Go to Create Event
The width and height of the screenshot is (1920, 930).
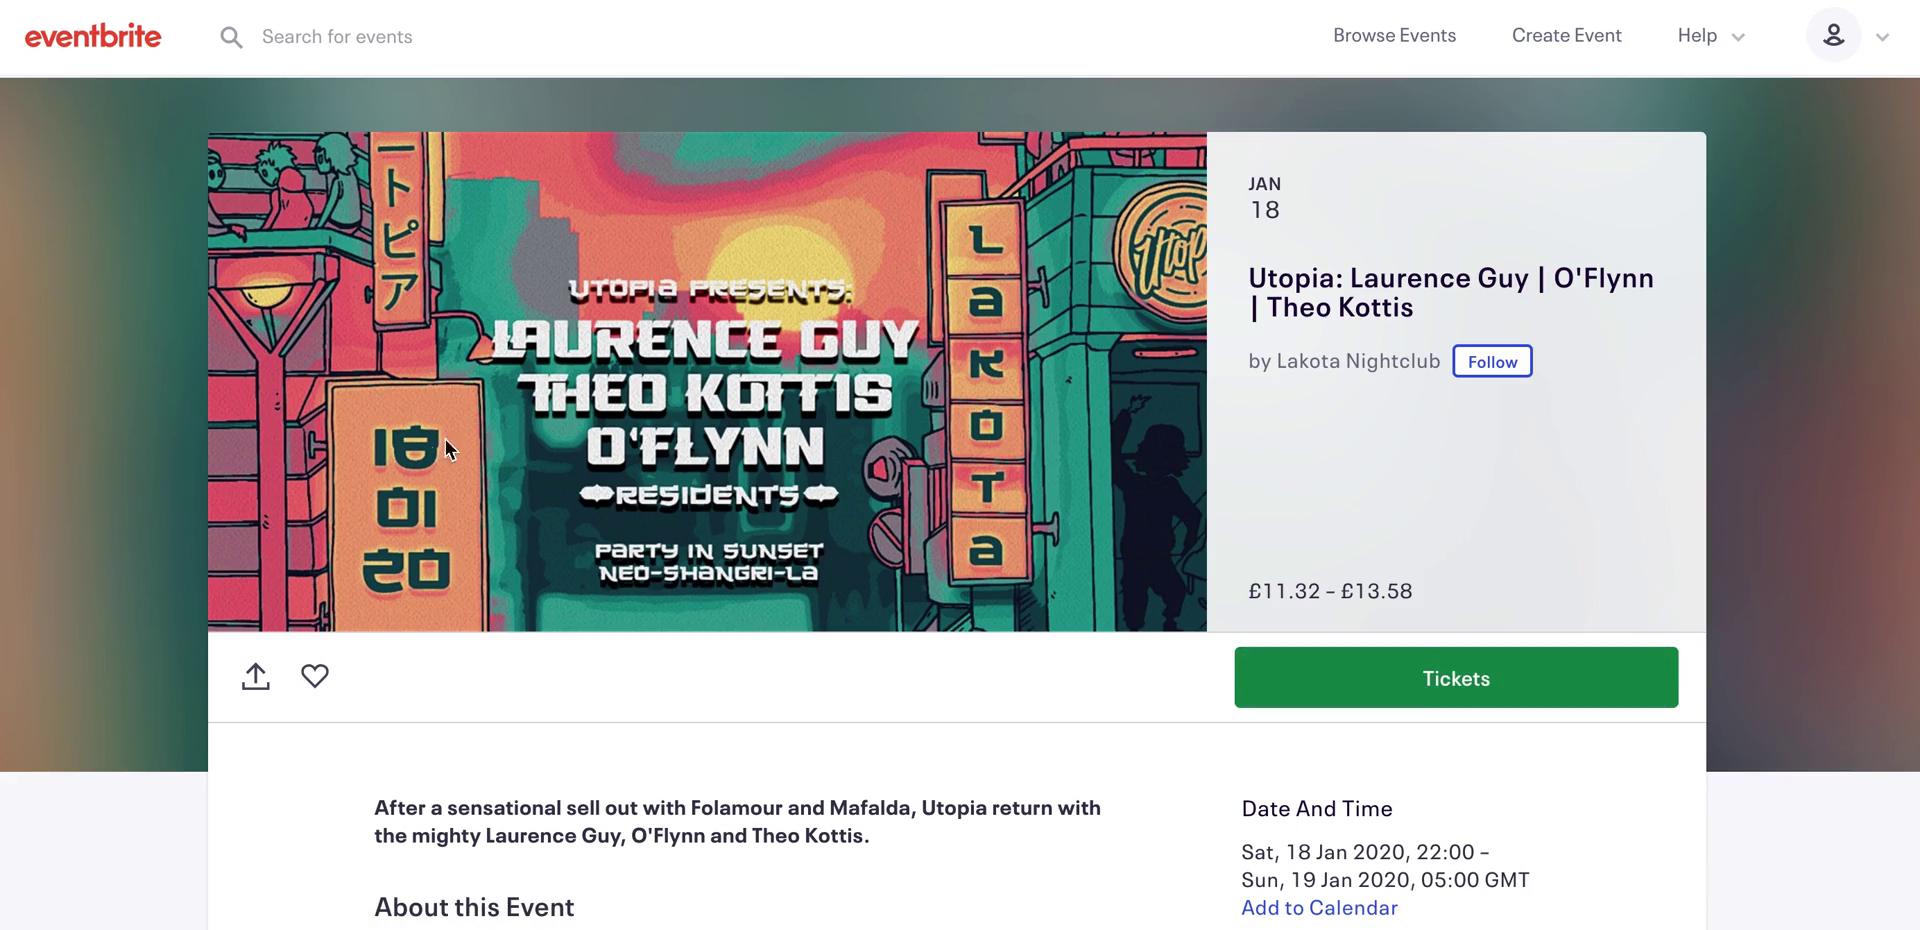coord(1566,35)
